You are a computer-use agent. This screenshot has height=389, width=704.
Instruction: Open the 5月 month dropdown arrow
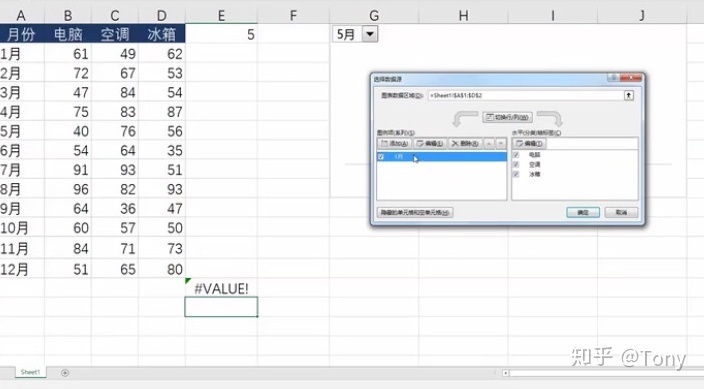coord(370,34)
